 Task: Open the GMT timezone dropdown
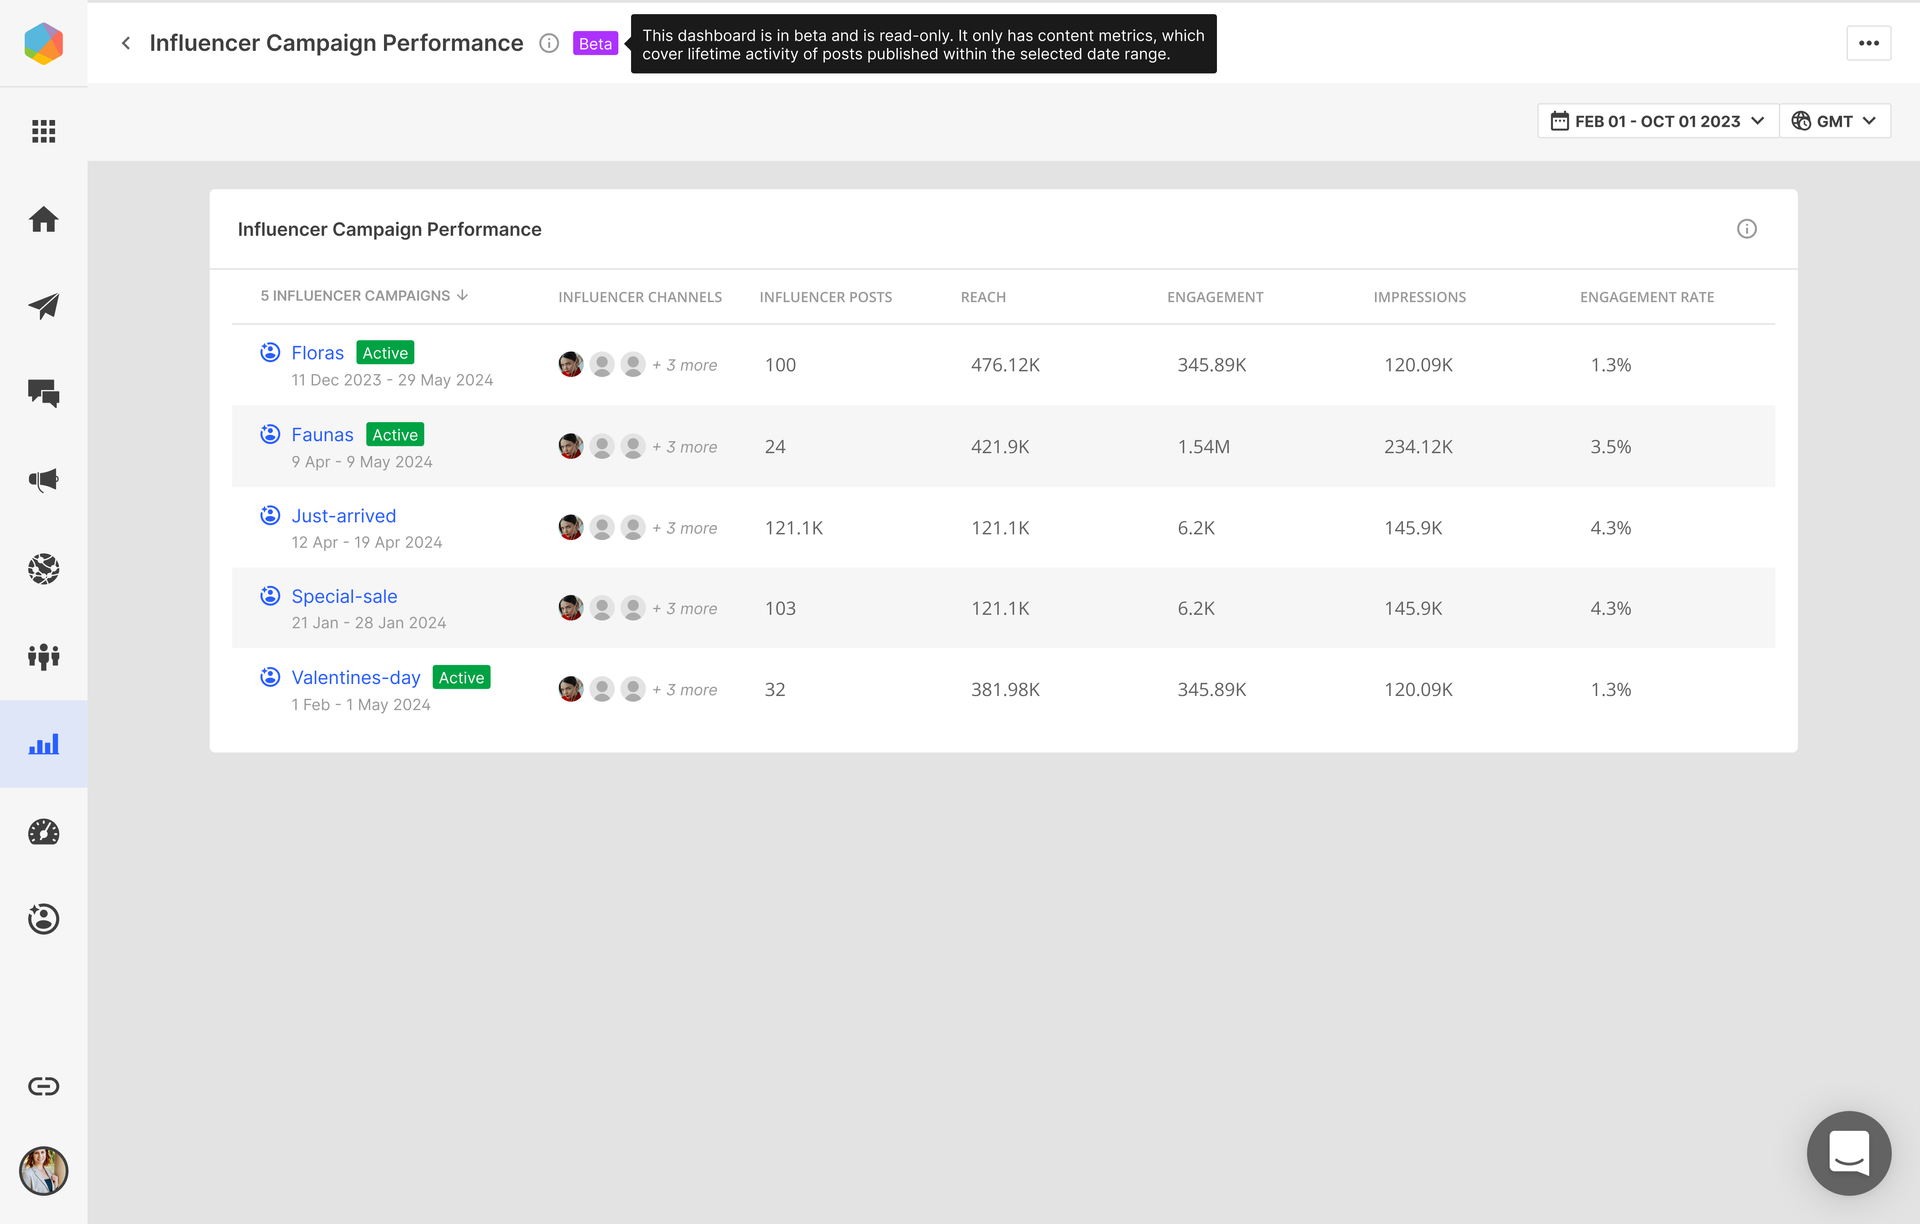[x=1835, y=121]
